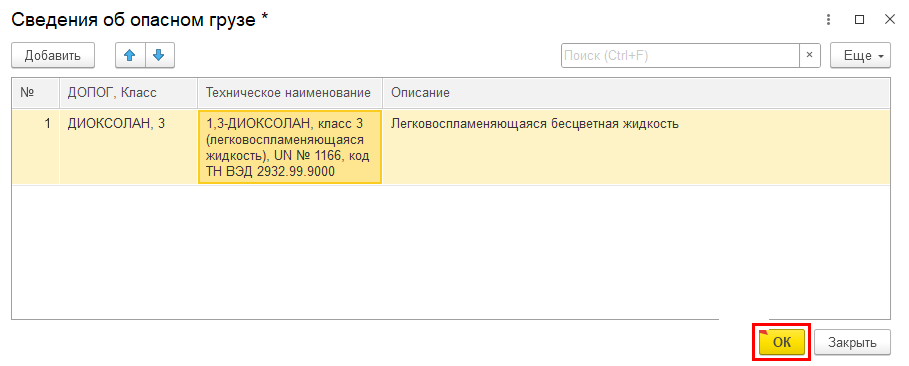
Task: Move the row up with the arrow
Action: pyautogui.click(x=130, y=56)
